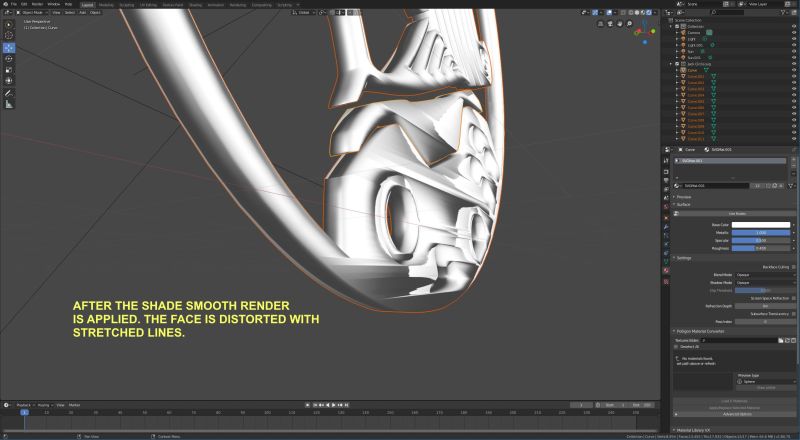
Task: Open the Render menu in top bar
Action: pyautogui.click(x=37, y=4)
